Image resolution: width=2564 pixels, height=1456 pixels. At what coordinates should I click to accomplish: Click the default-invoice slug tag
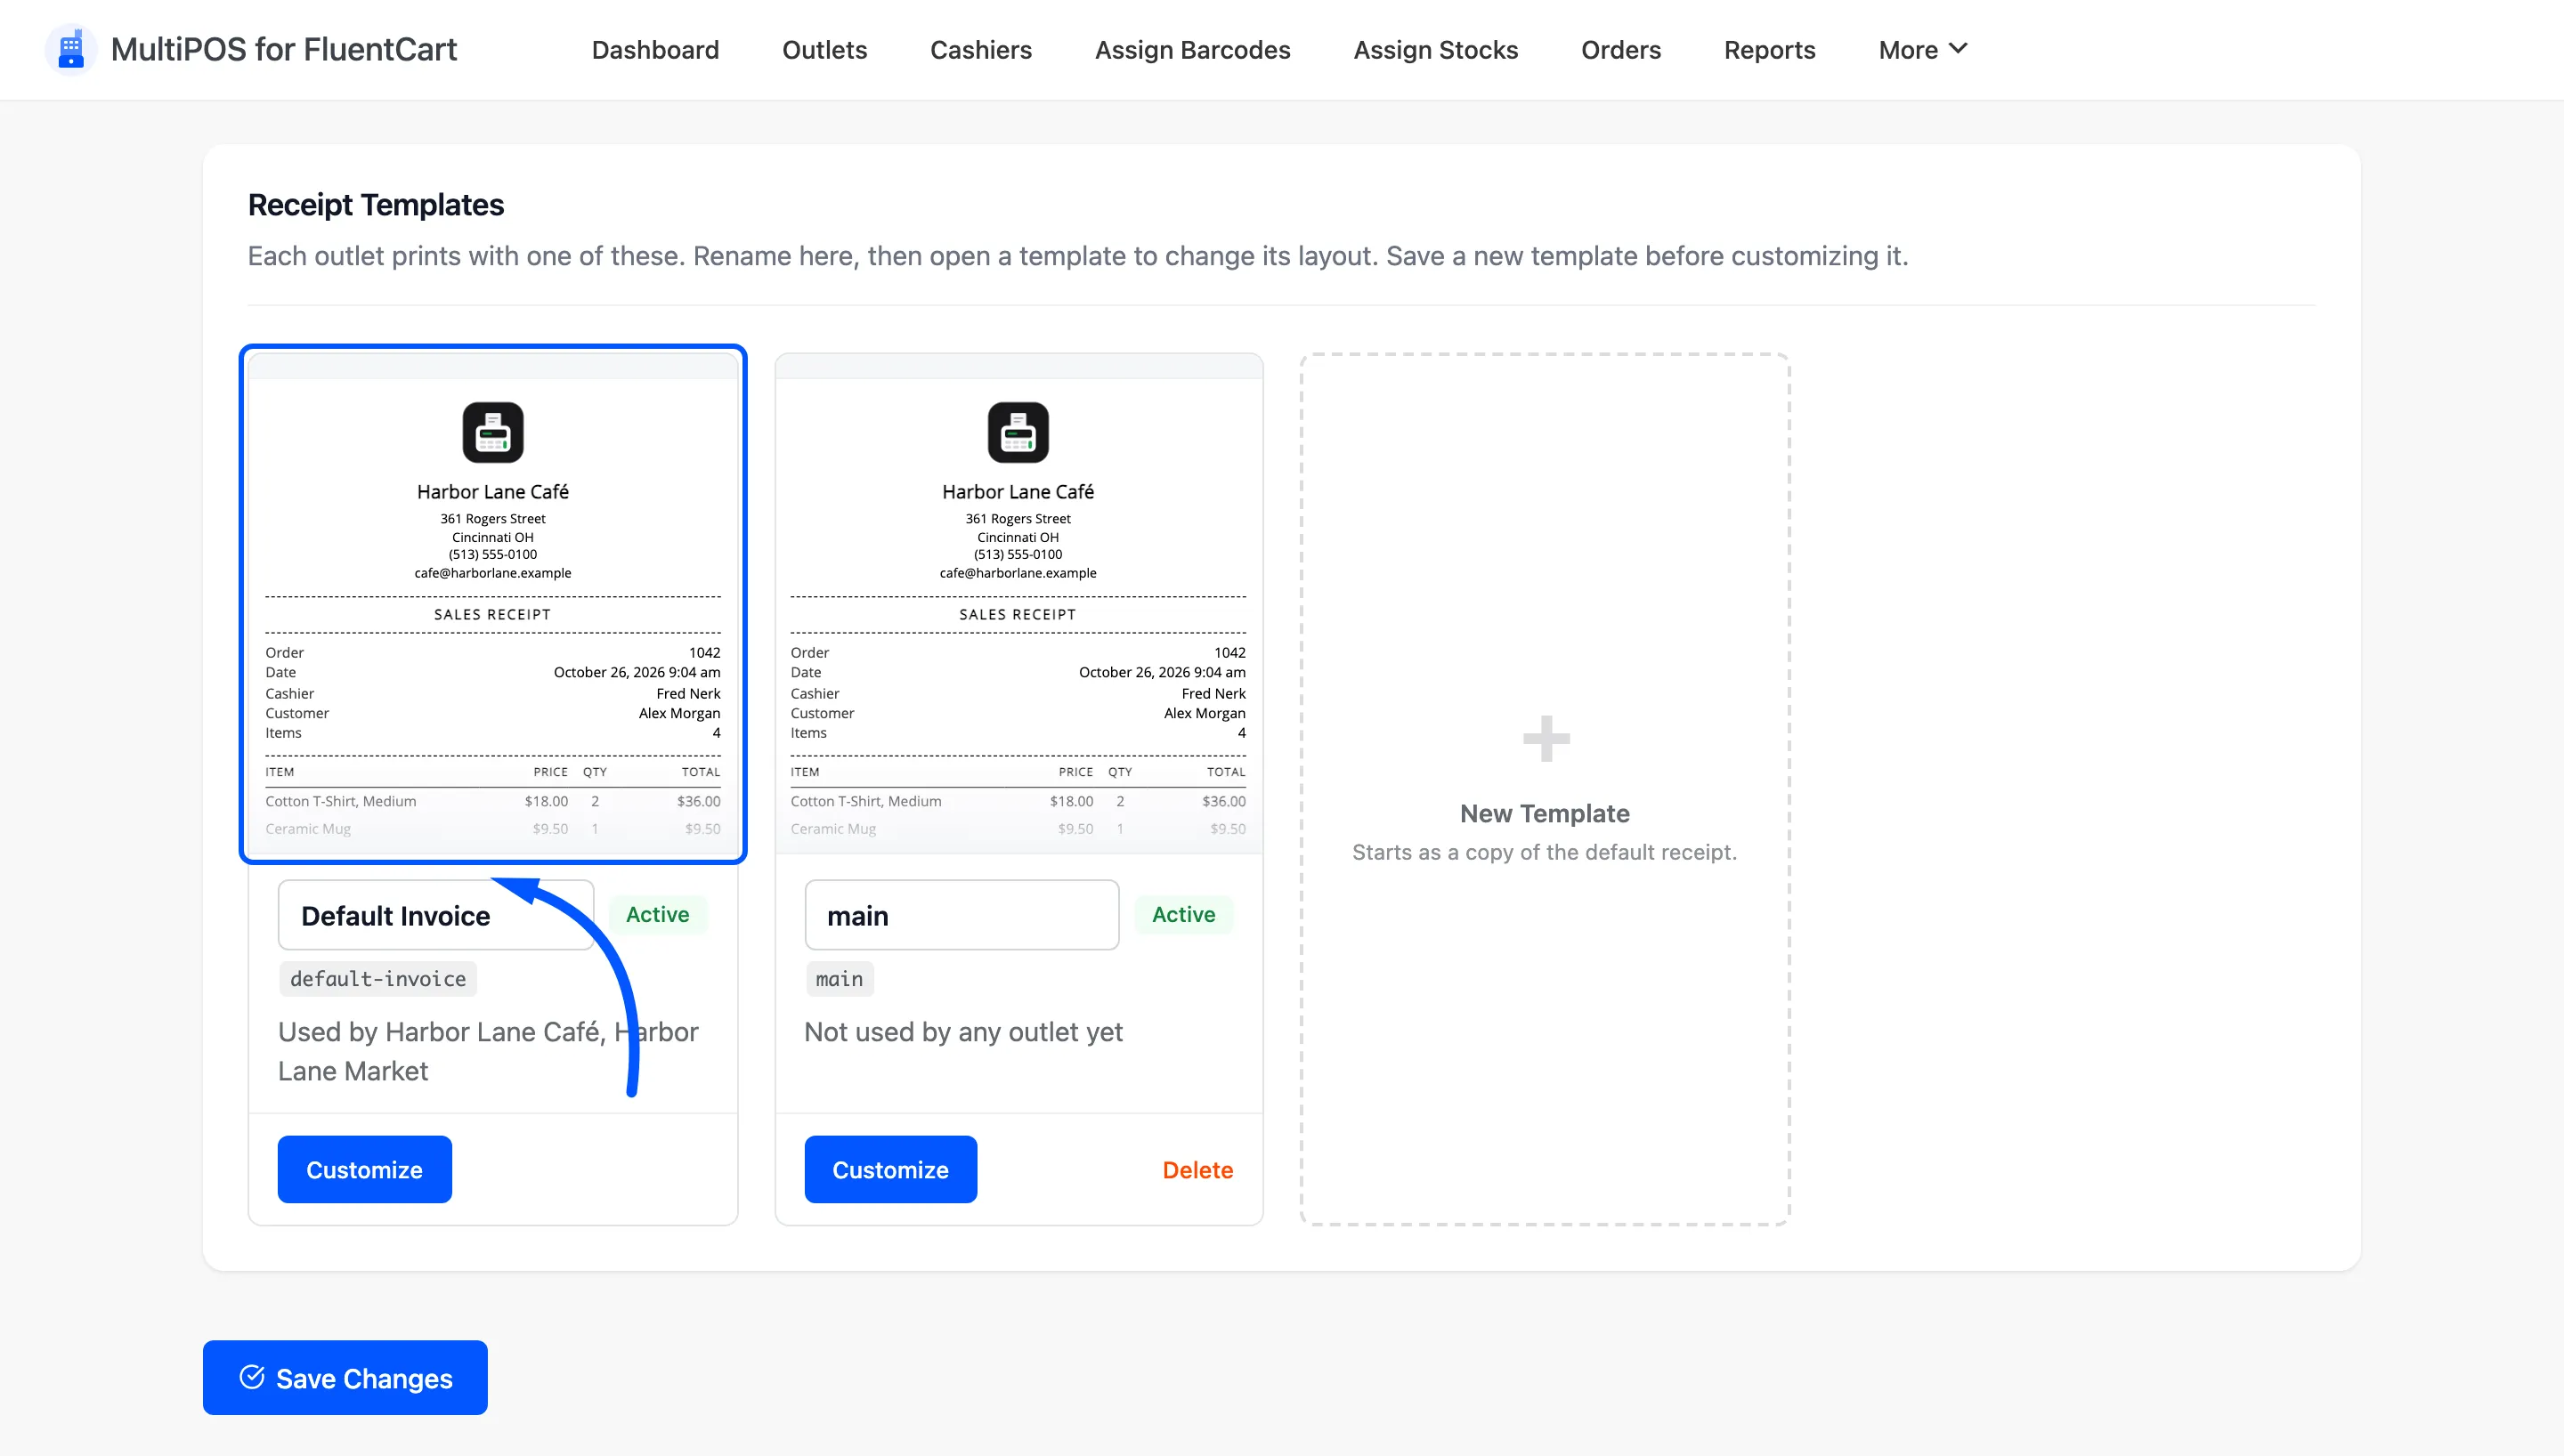[x=378, y=978]
